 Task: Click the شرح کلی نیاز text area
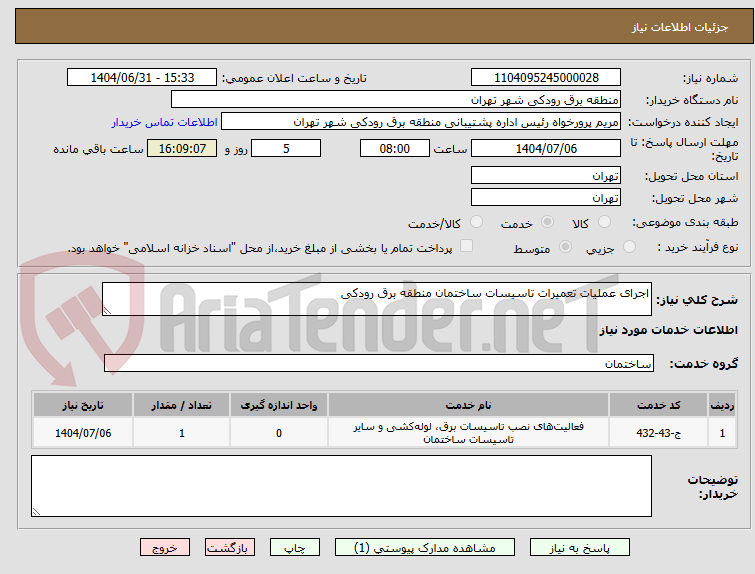click(x=377, y=299)
